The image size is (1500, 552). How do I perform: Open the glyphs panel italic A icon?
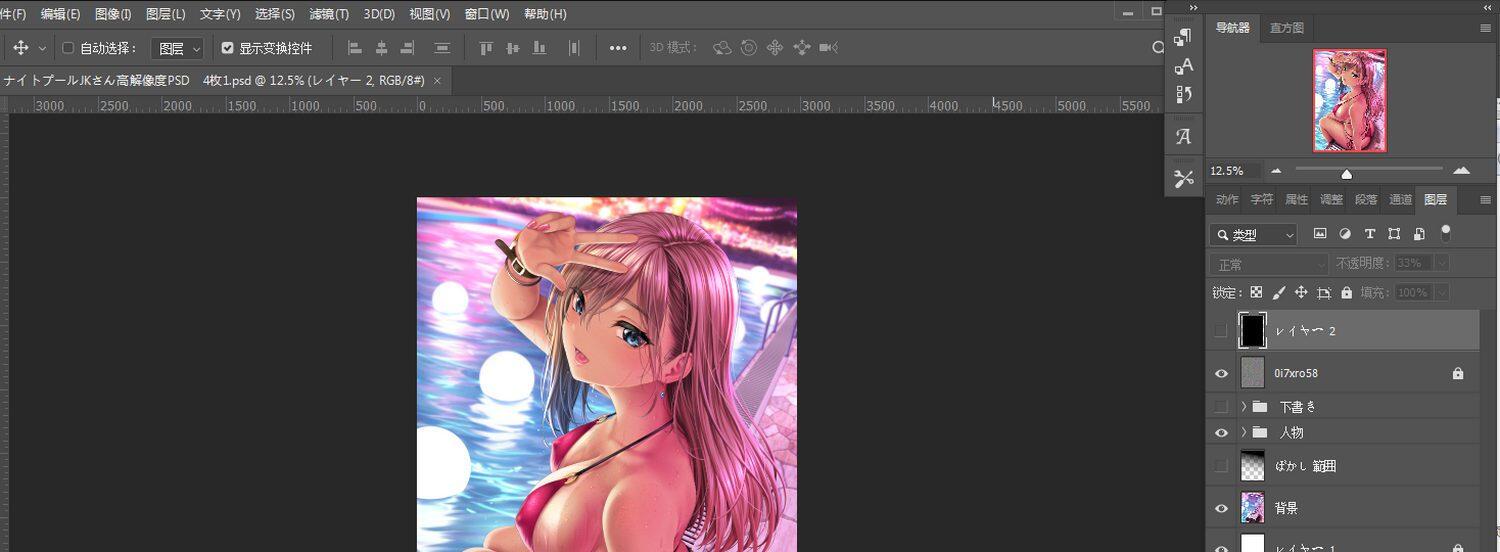tap(1184, 137)
